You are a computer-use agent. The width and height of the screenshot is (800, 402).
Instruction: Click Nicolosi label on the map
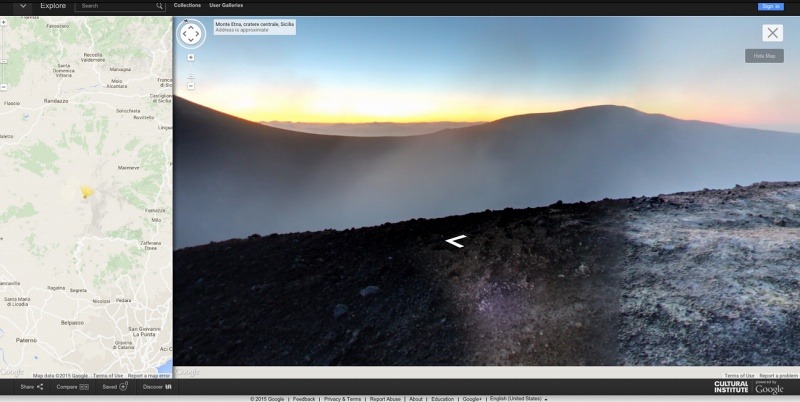click(101, 302)
